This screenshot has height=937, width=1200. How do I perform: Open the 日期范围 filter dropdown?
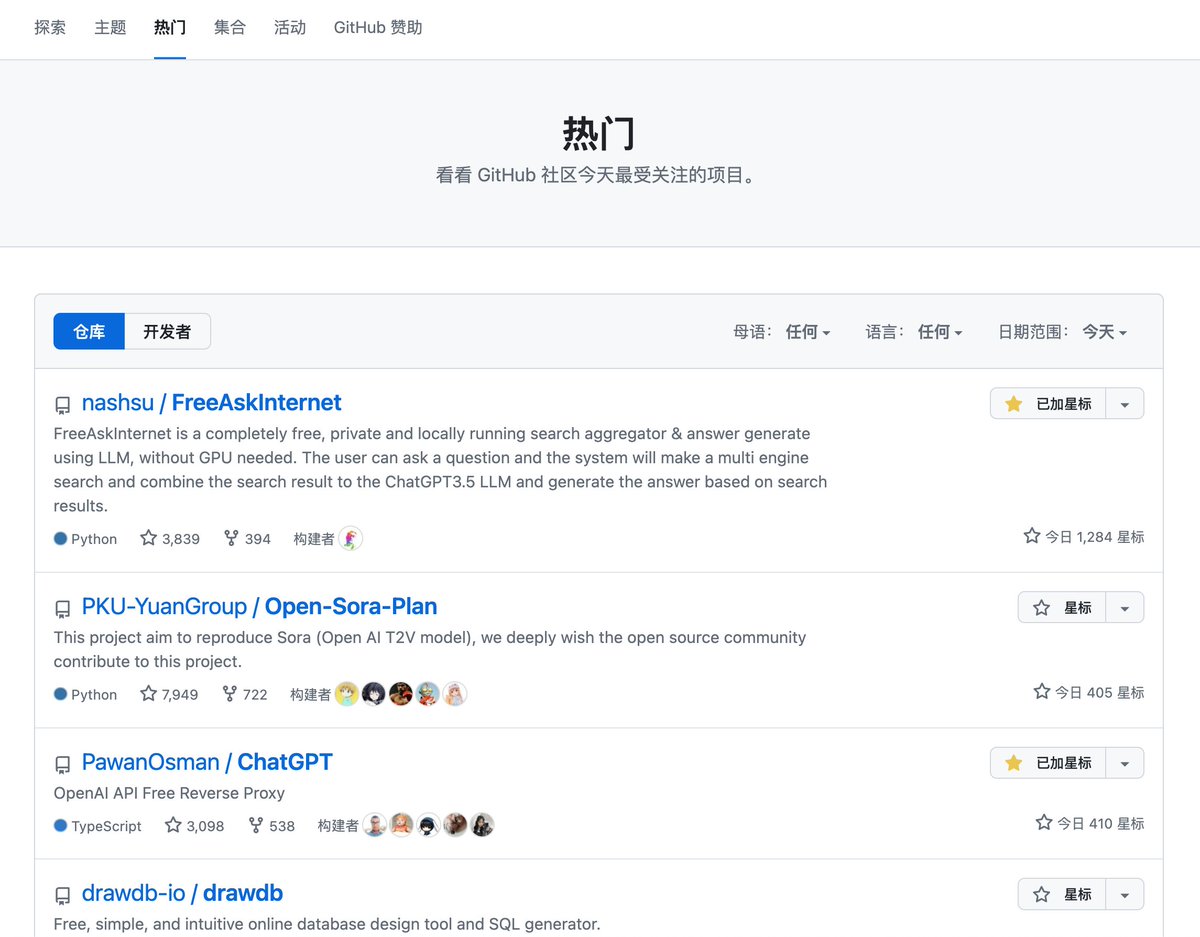(x=1062, y=332)
